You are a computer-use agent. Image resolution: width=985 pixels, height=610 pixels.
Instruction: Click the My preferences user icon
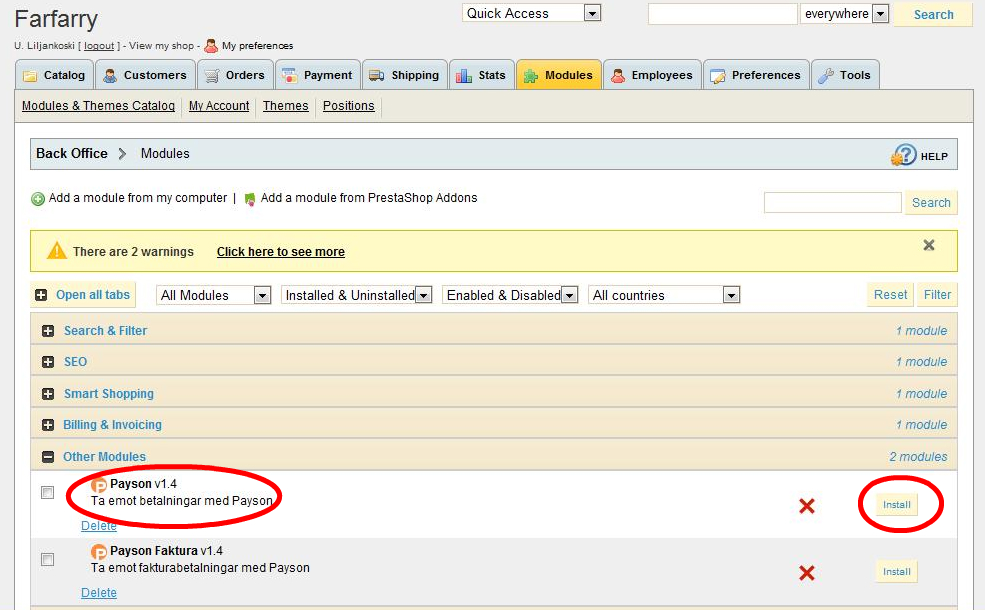(x=211, y=45)
